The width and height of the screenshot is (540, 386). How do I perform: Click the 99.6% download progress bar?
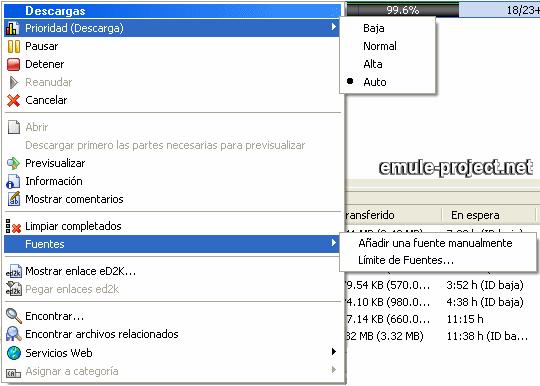403,10
